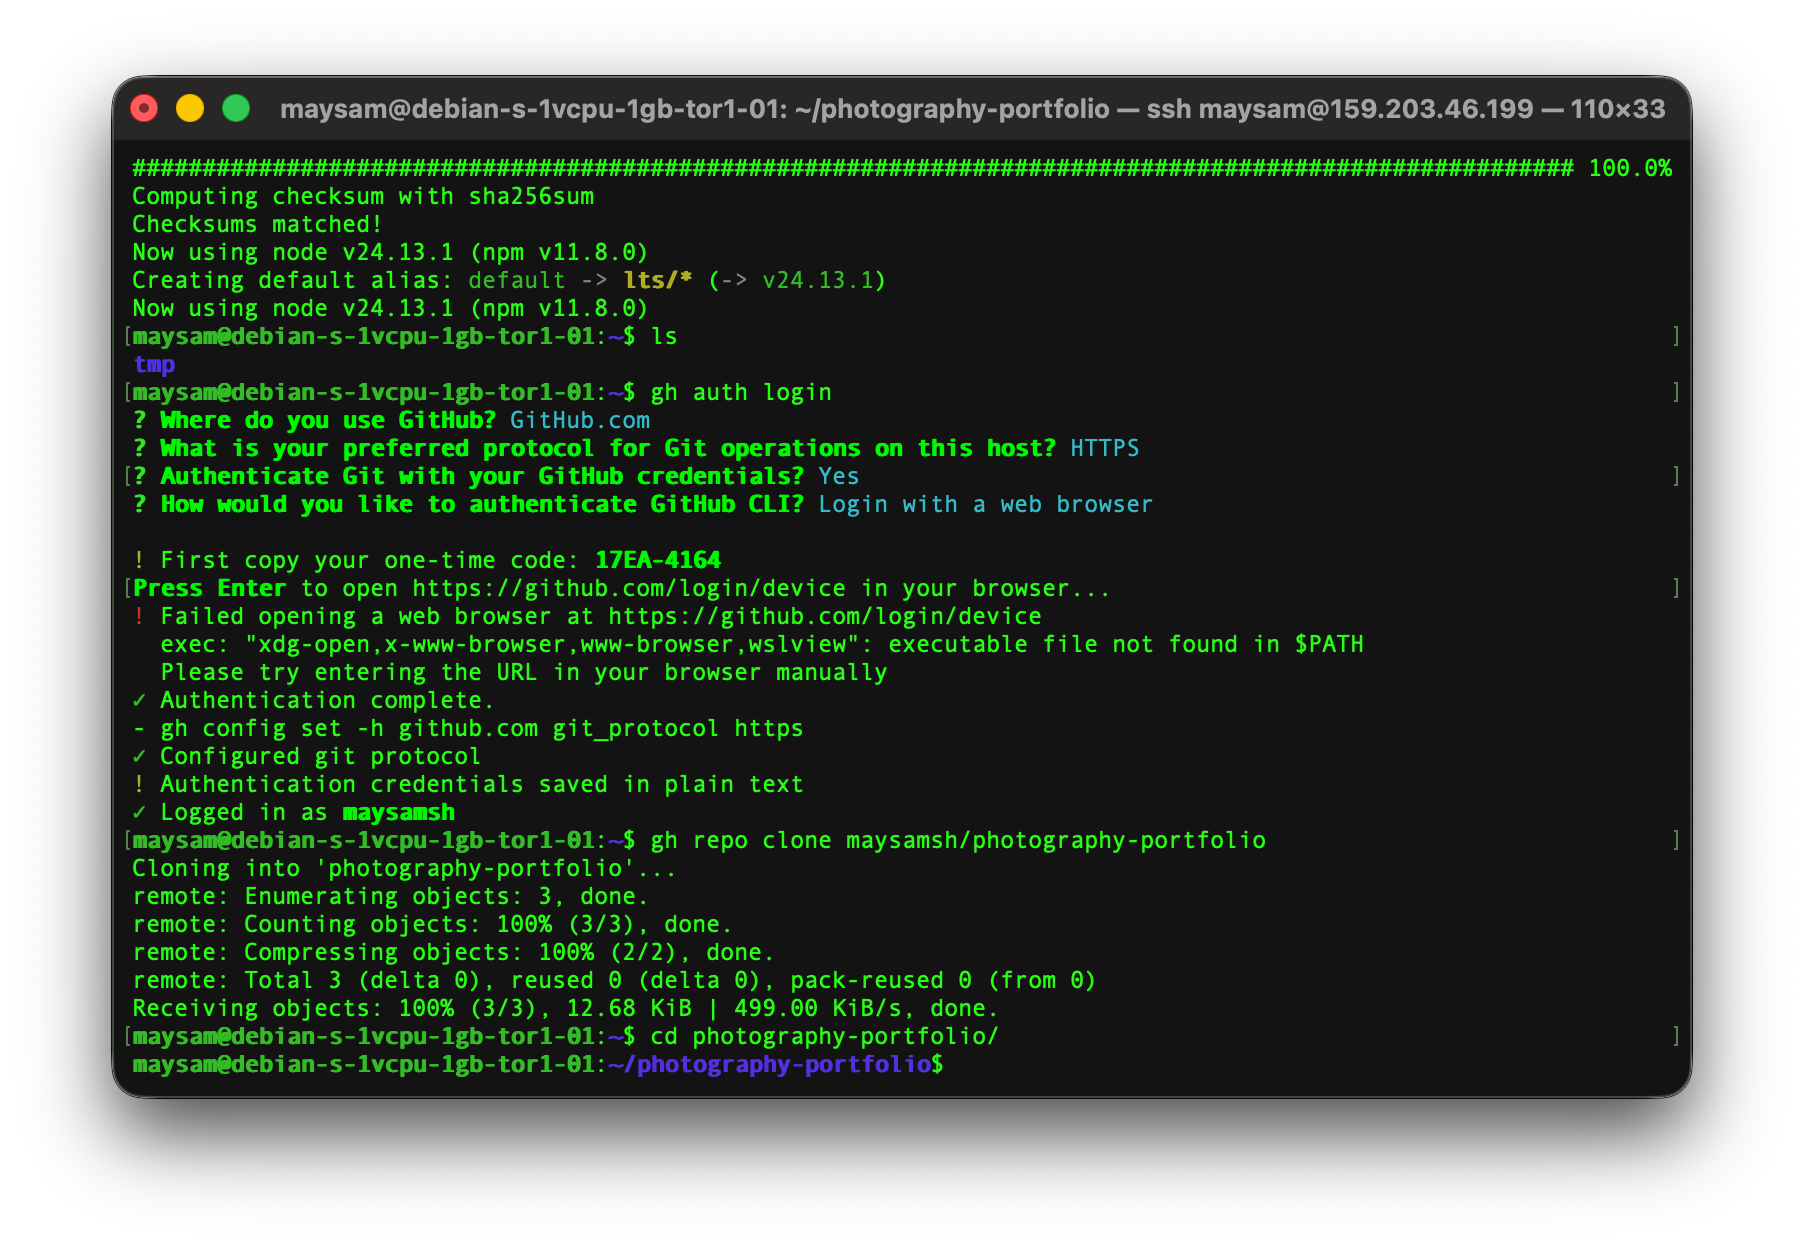
Task: Click the 'gh repo clone maysamsh/photography-portfolio' command
Action: click(958, 840)
